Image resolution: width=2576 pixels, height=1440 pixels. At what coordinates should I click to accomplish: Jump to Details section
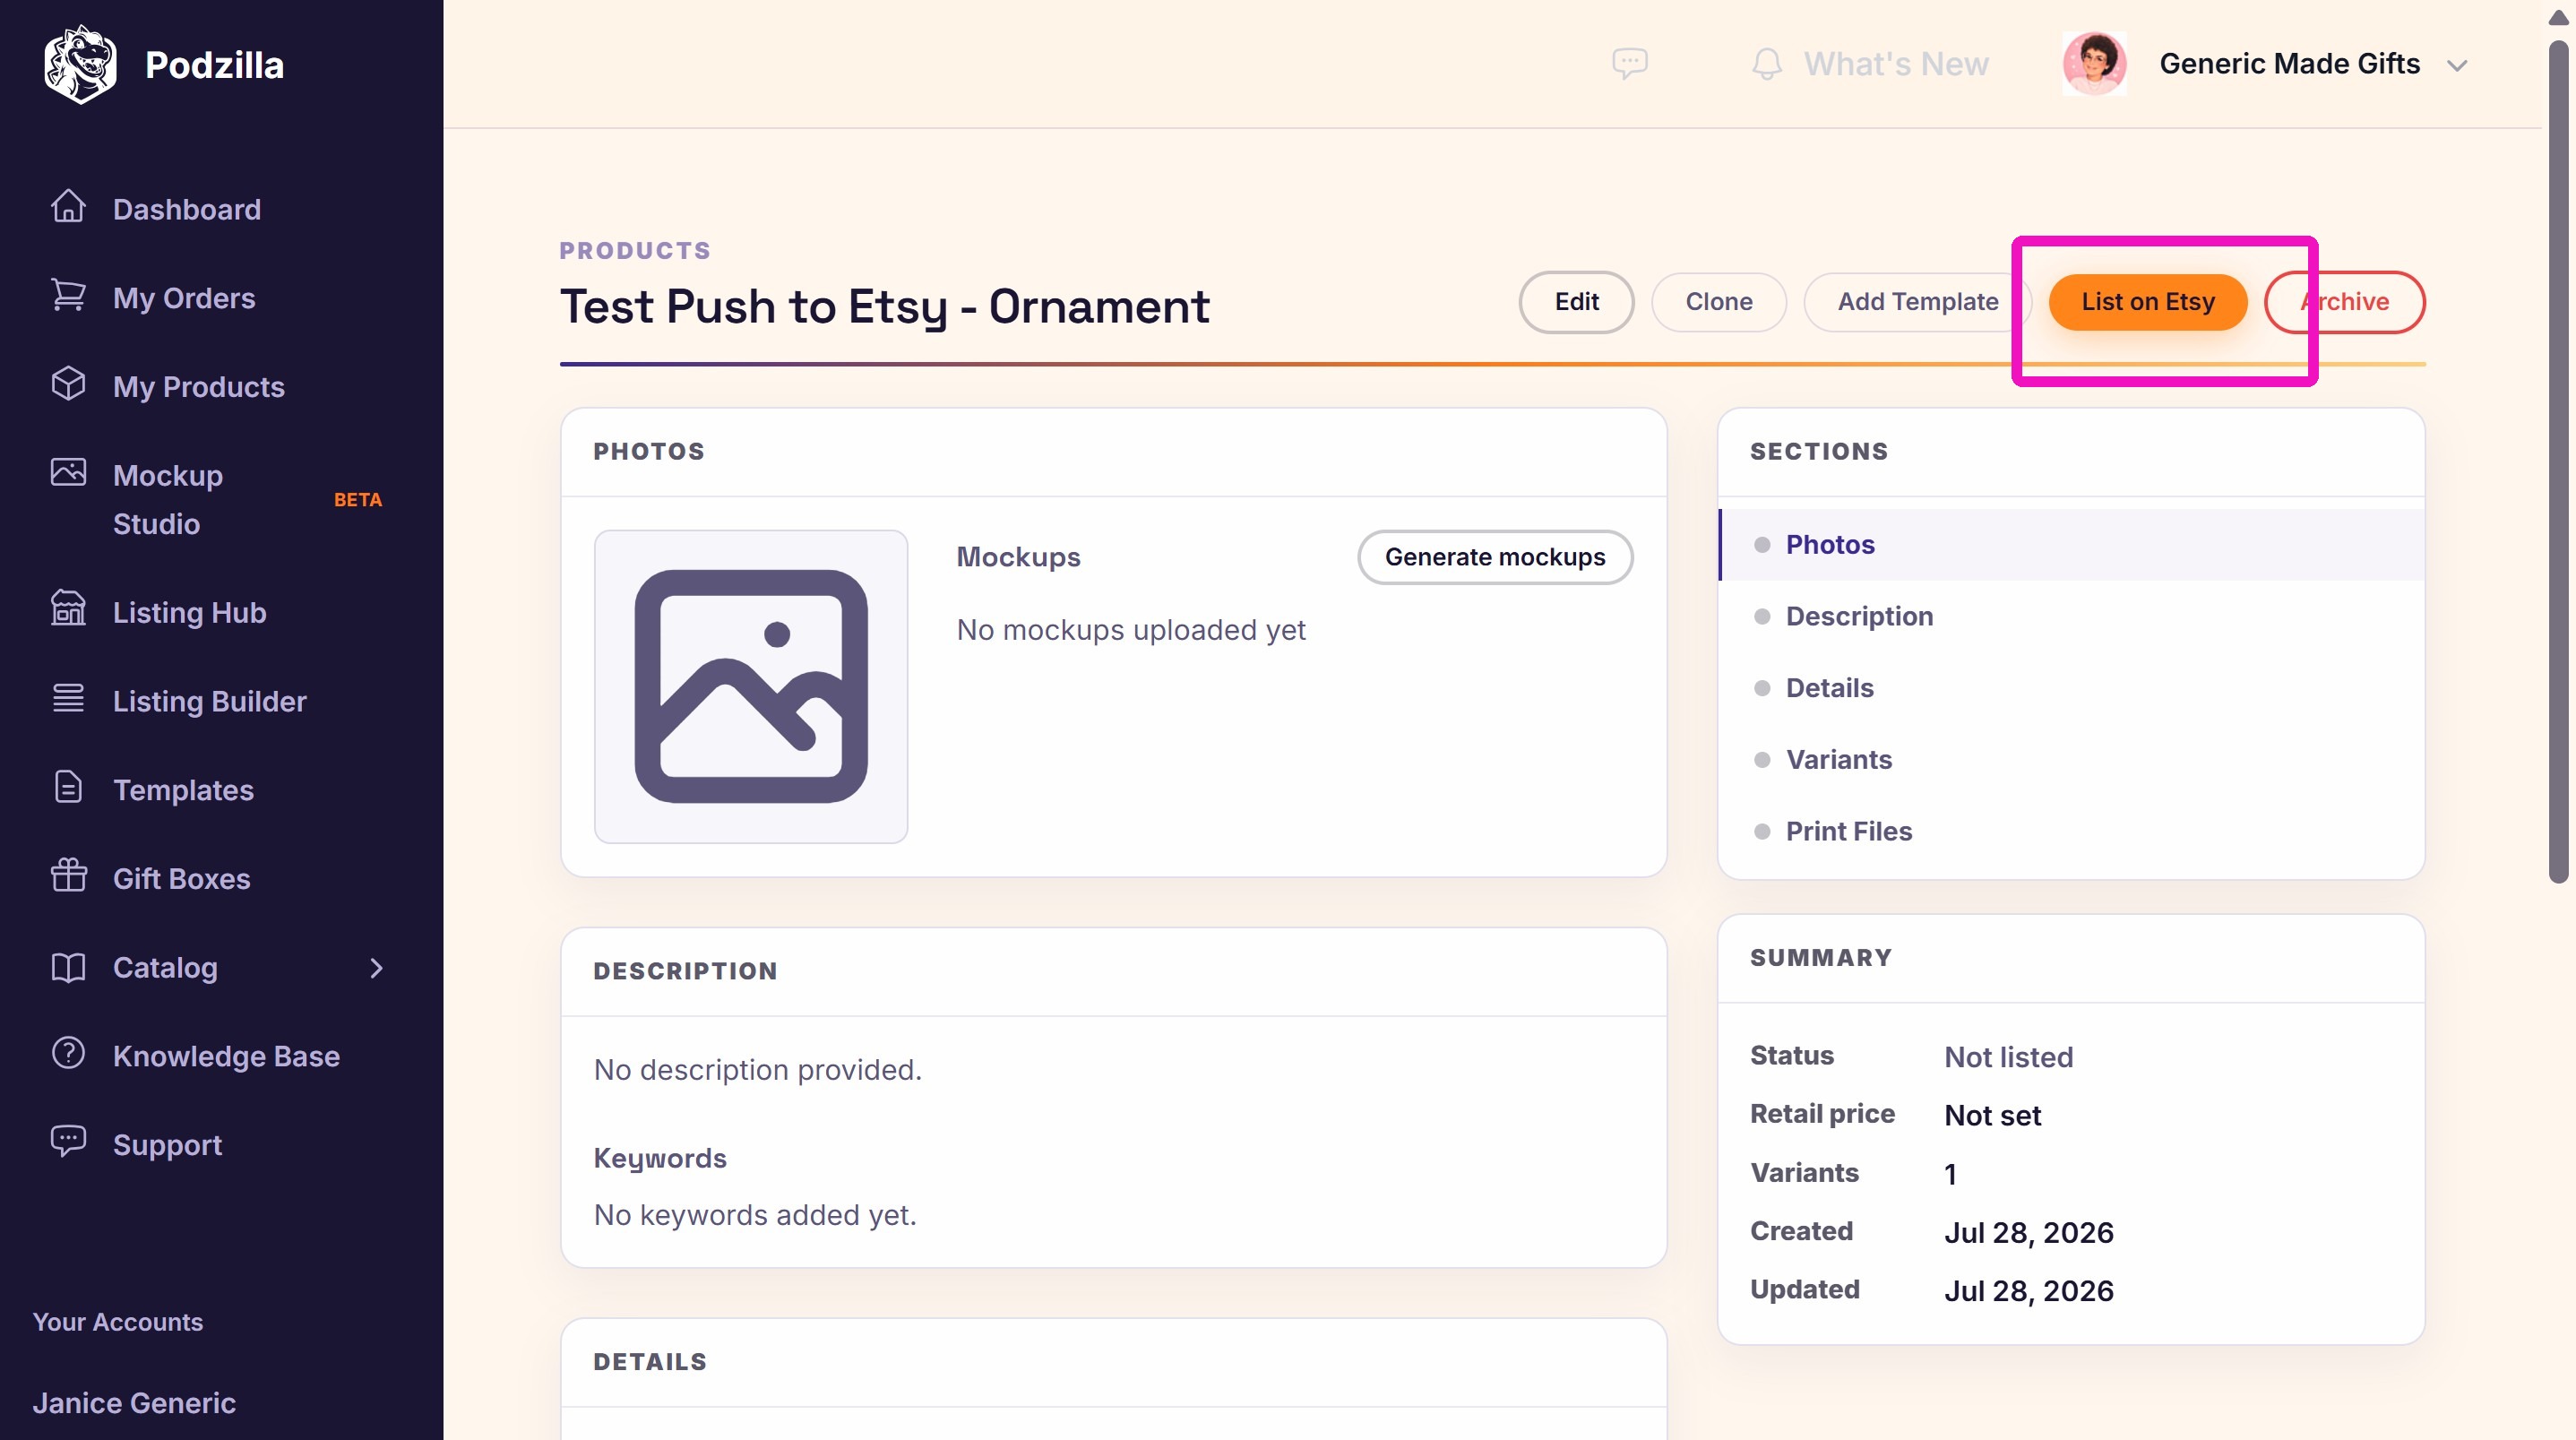2071,688
